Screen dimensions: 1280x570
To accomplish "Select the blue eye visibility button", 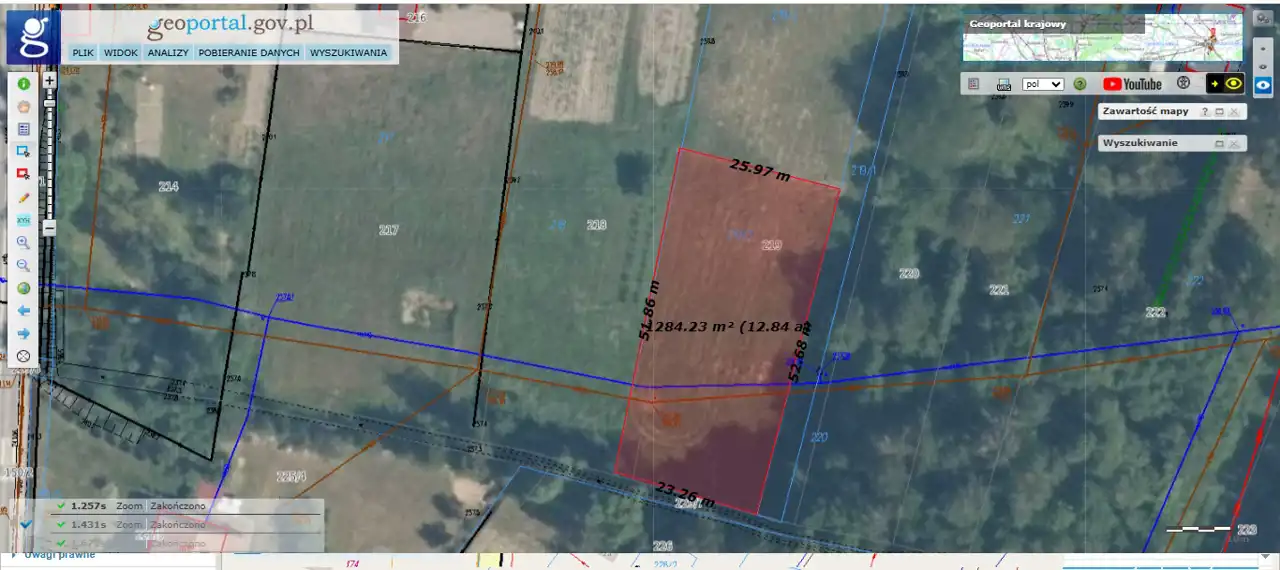I will pyautogui.click(x=1263, y=85).
